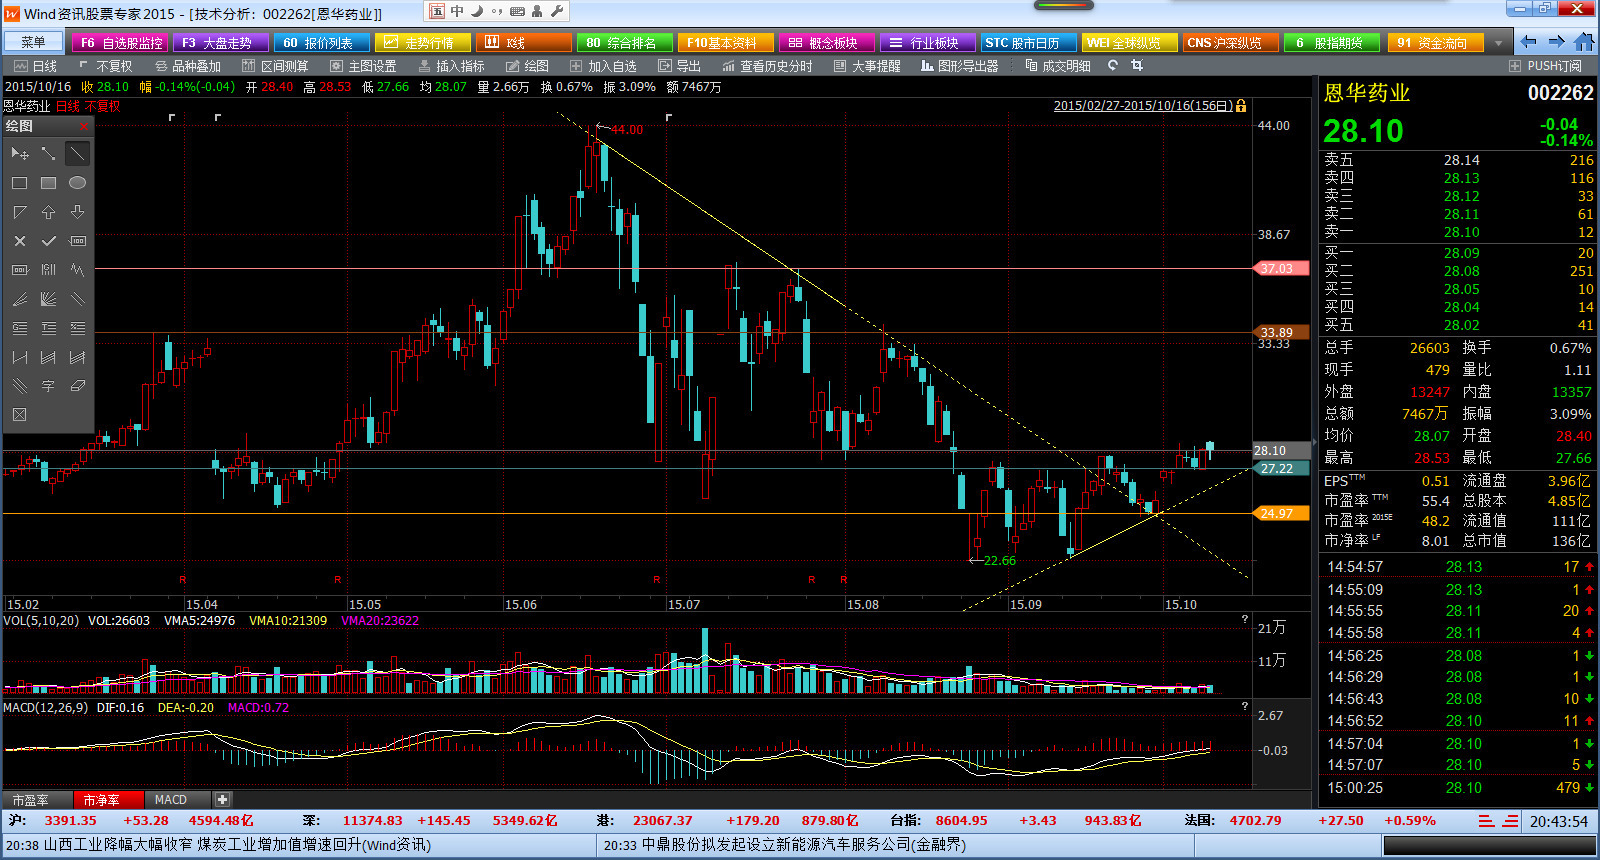Select the up arrow marker tool
This screenshot has height=860, width=1600.
pos(48,212)
